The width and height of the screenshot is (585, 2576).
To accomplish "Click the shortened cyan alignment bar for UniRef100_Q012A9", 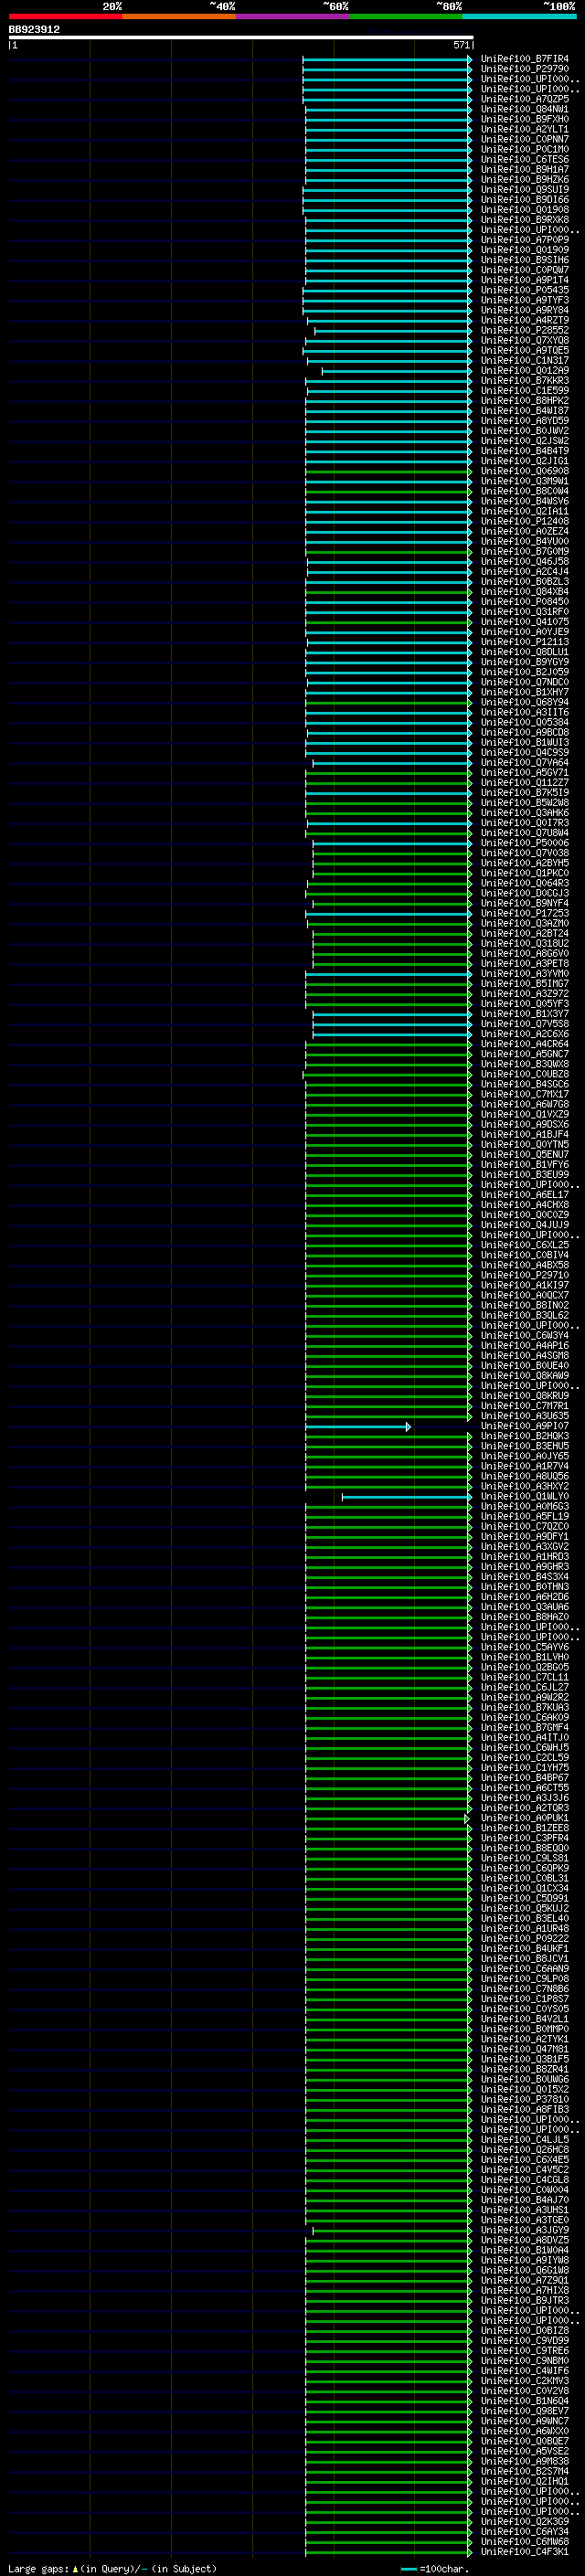I will pos(397,371).
